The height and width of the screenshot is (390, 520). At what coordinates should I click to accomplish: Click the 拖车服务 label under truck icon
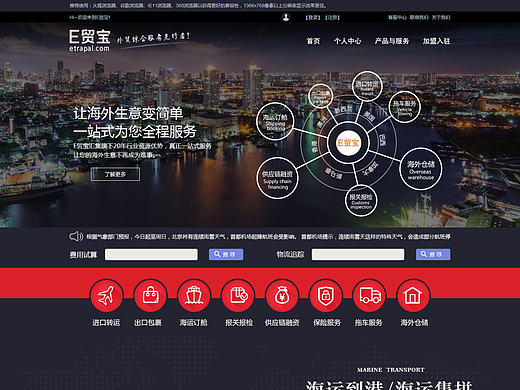369,323
